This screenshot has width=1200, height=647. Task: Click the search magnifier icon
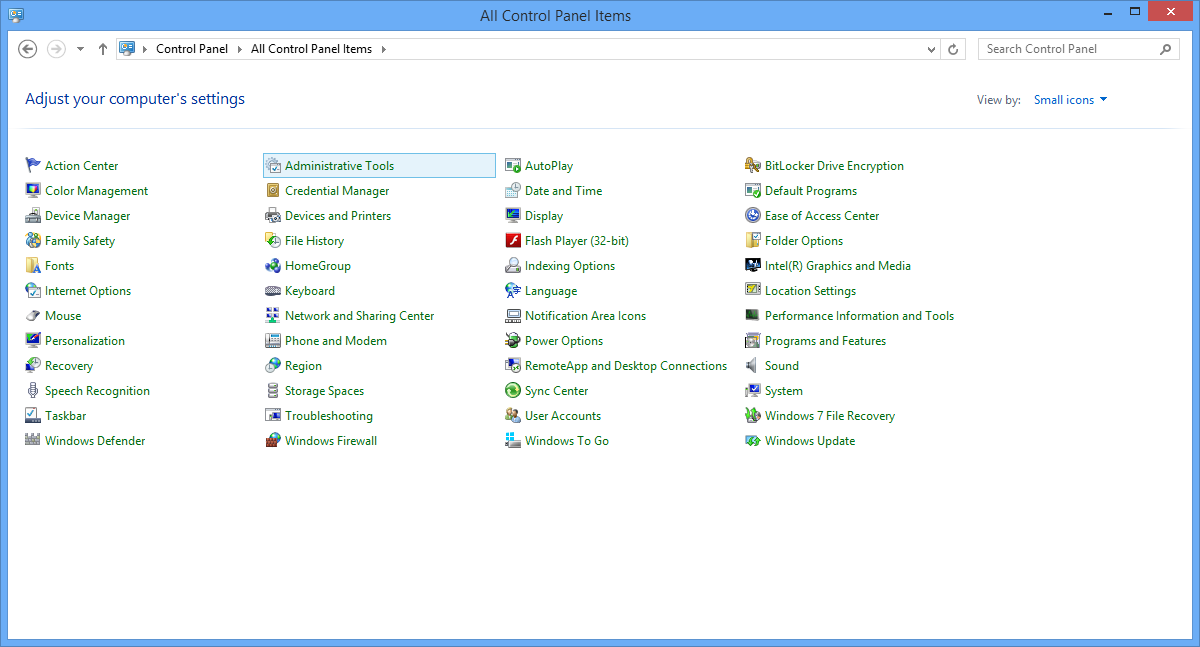(1166, 49)
